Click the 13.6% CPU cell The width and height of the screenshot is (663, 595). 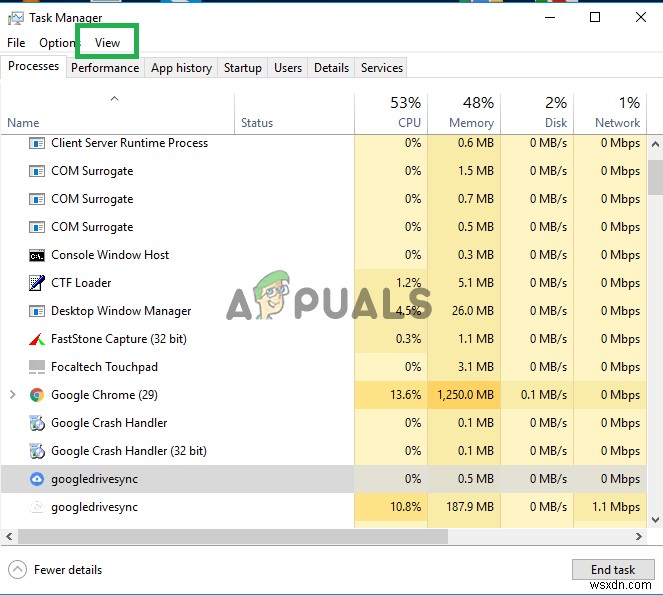[391, 395]
